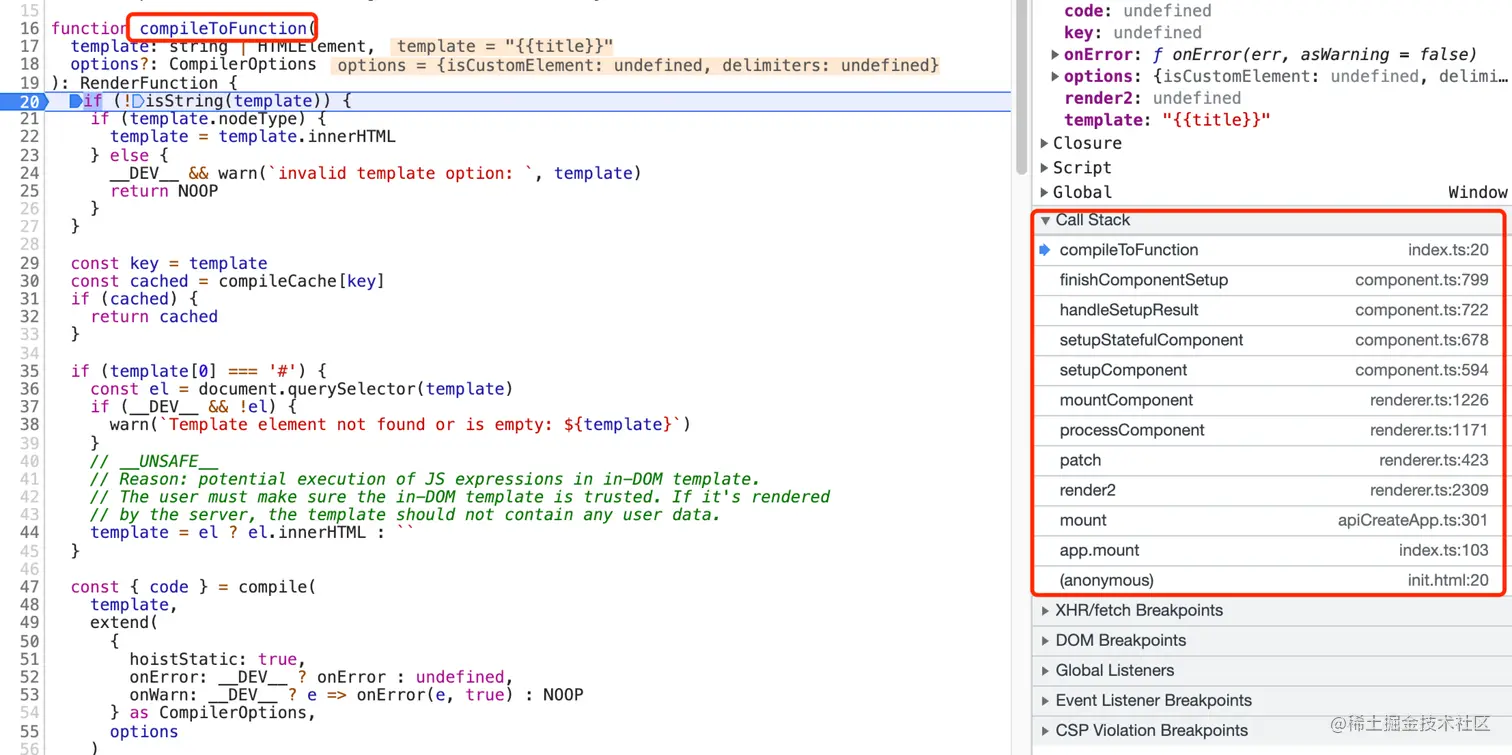Click gutter line number 47

(x=29, y=587)
